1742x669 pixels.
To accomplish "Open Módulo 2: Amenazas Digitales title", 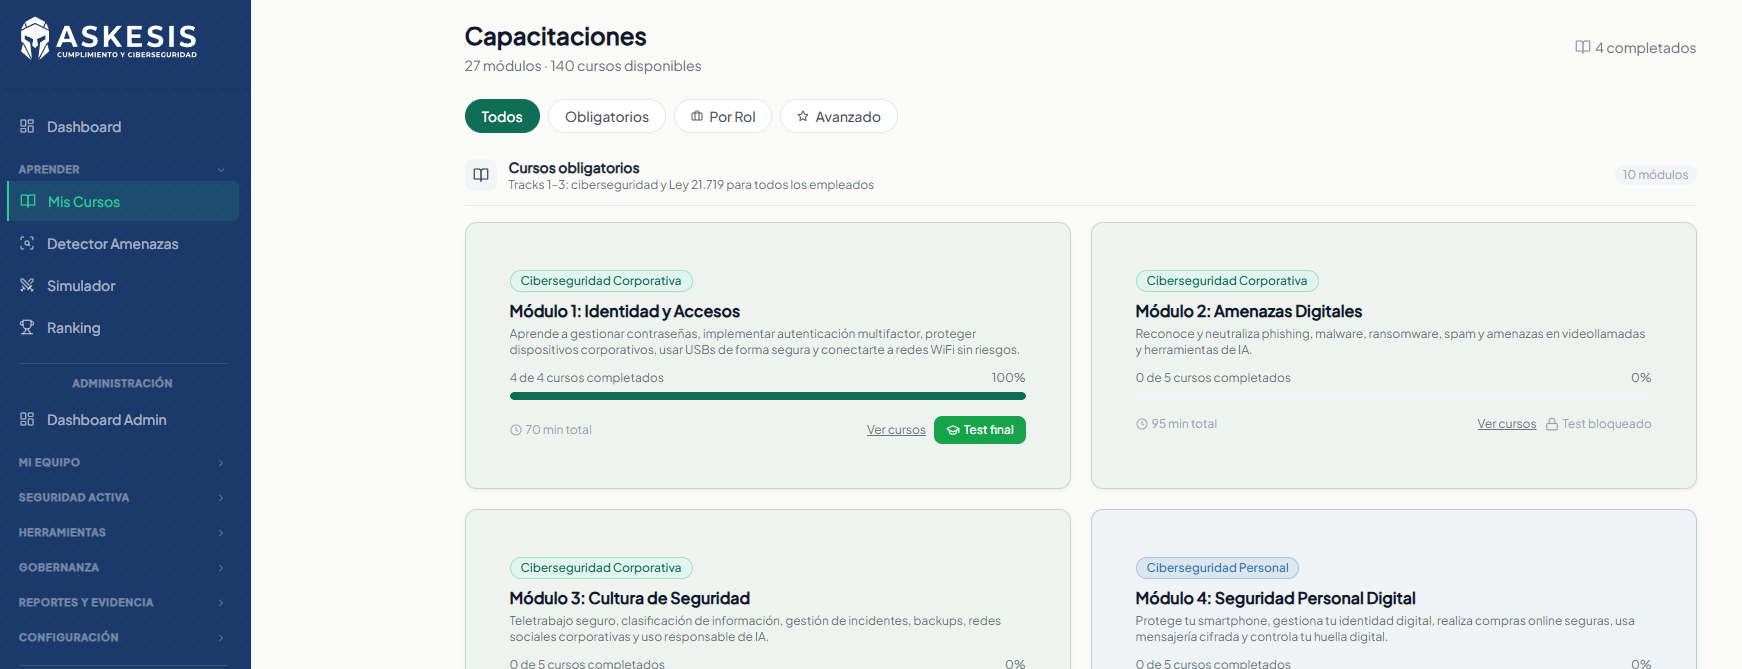I will (x=1249, y=311).
